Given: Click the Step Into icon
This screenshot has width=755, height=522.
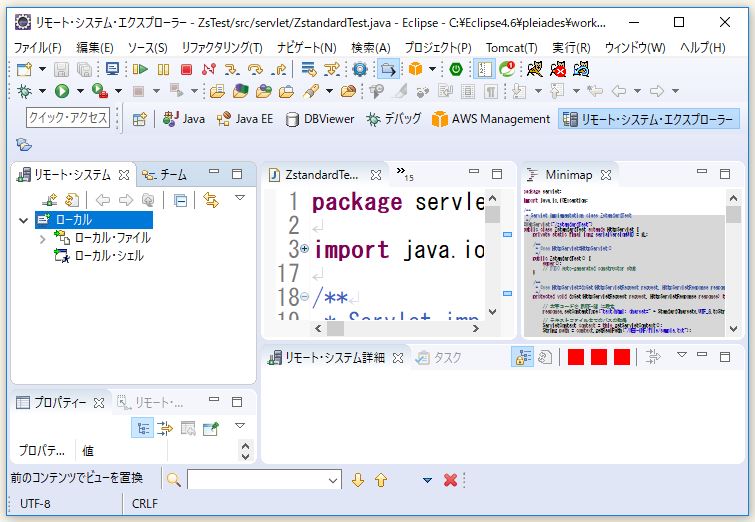Looking at the screenshot, I should (x=232, y=69).
